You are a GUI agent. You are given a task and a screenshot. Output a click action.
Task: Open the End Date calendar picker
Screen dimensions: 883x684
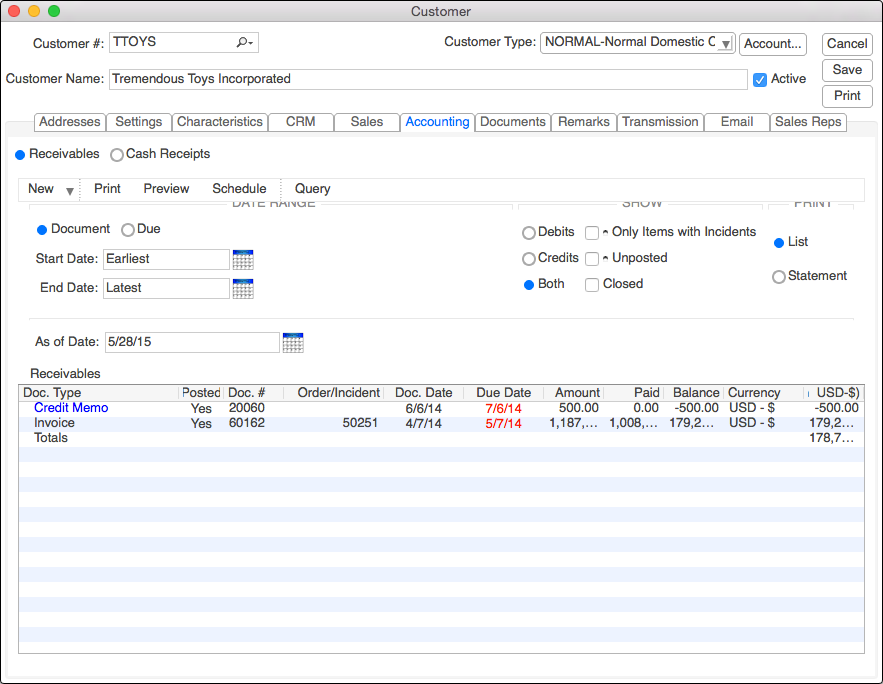coord(242,289)
